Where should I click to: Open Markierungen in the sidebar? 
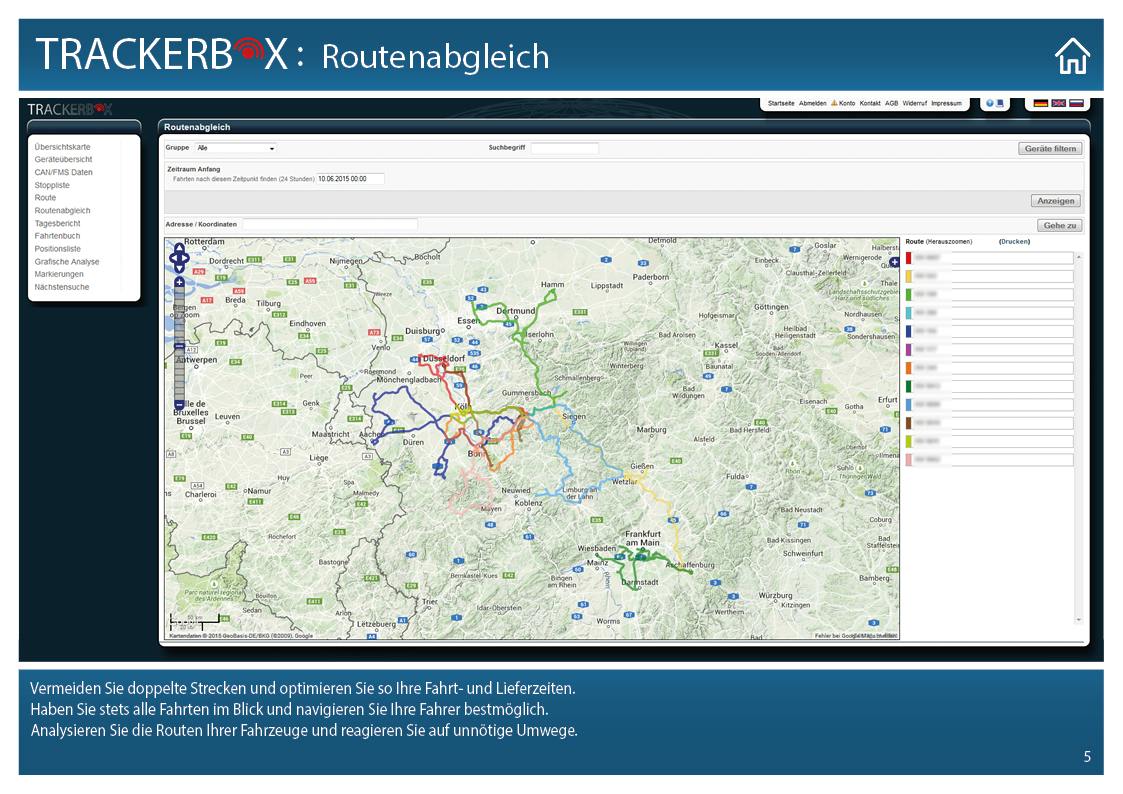point(59,274)
